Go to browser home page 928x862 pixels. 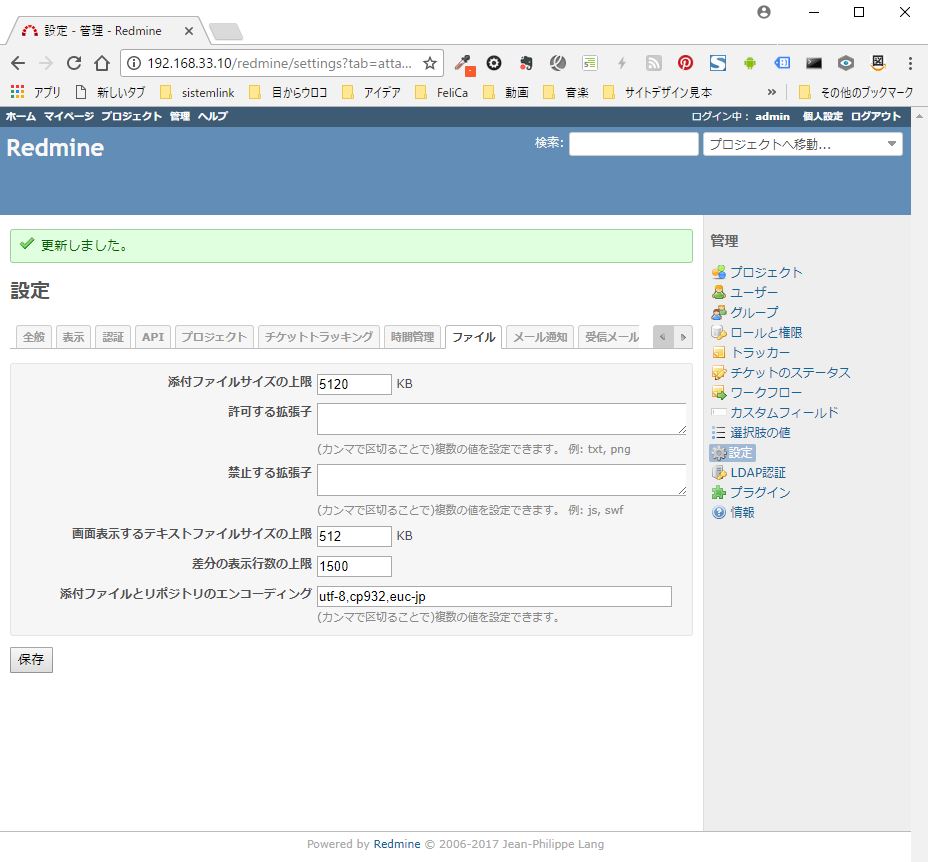[102, 63]
